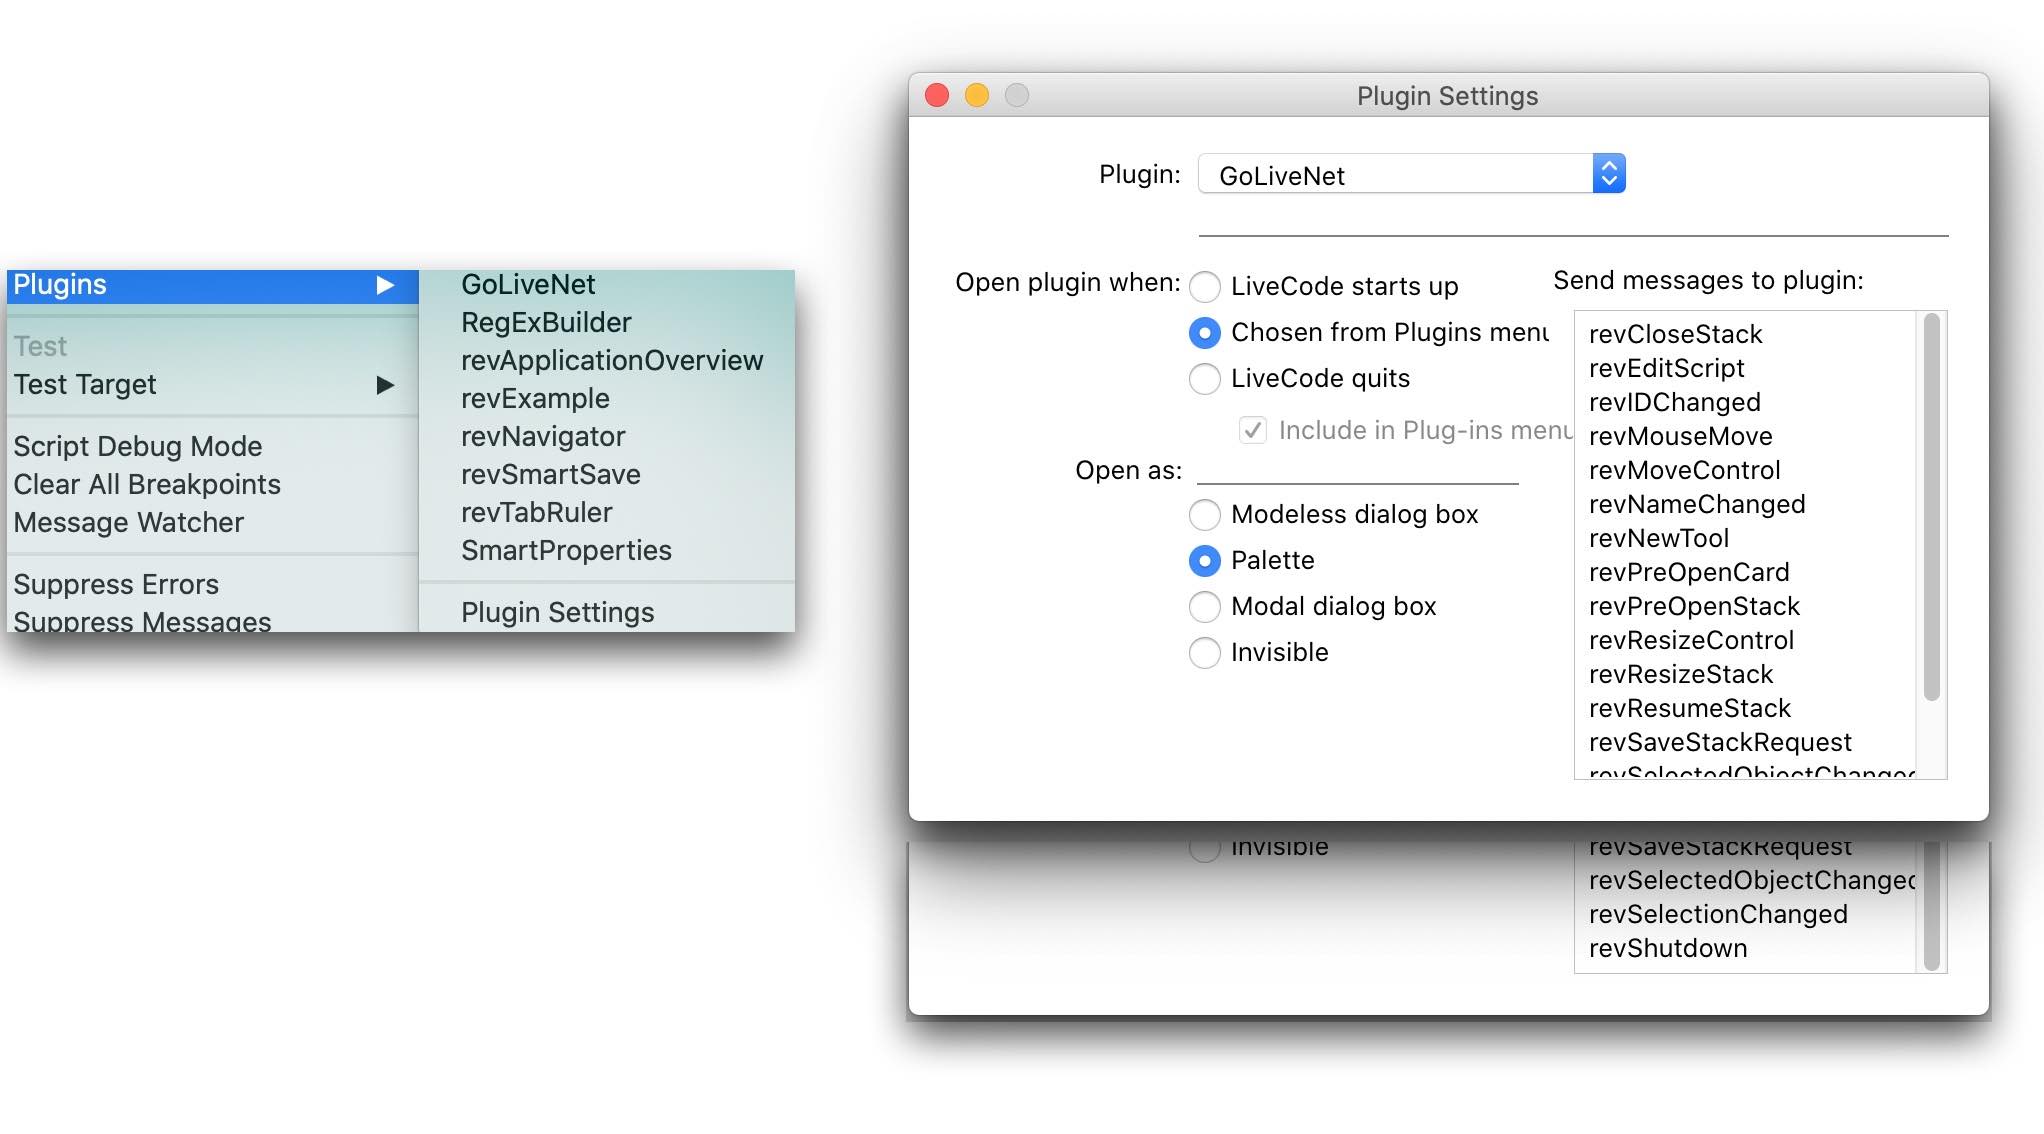Choose RegExBuilder in Plugins submenu

click(546, 323)
